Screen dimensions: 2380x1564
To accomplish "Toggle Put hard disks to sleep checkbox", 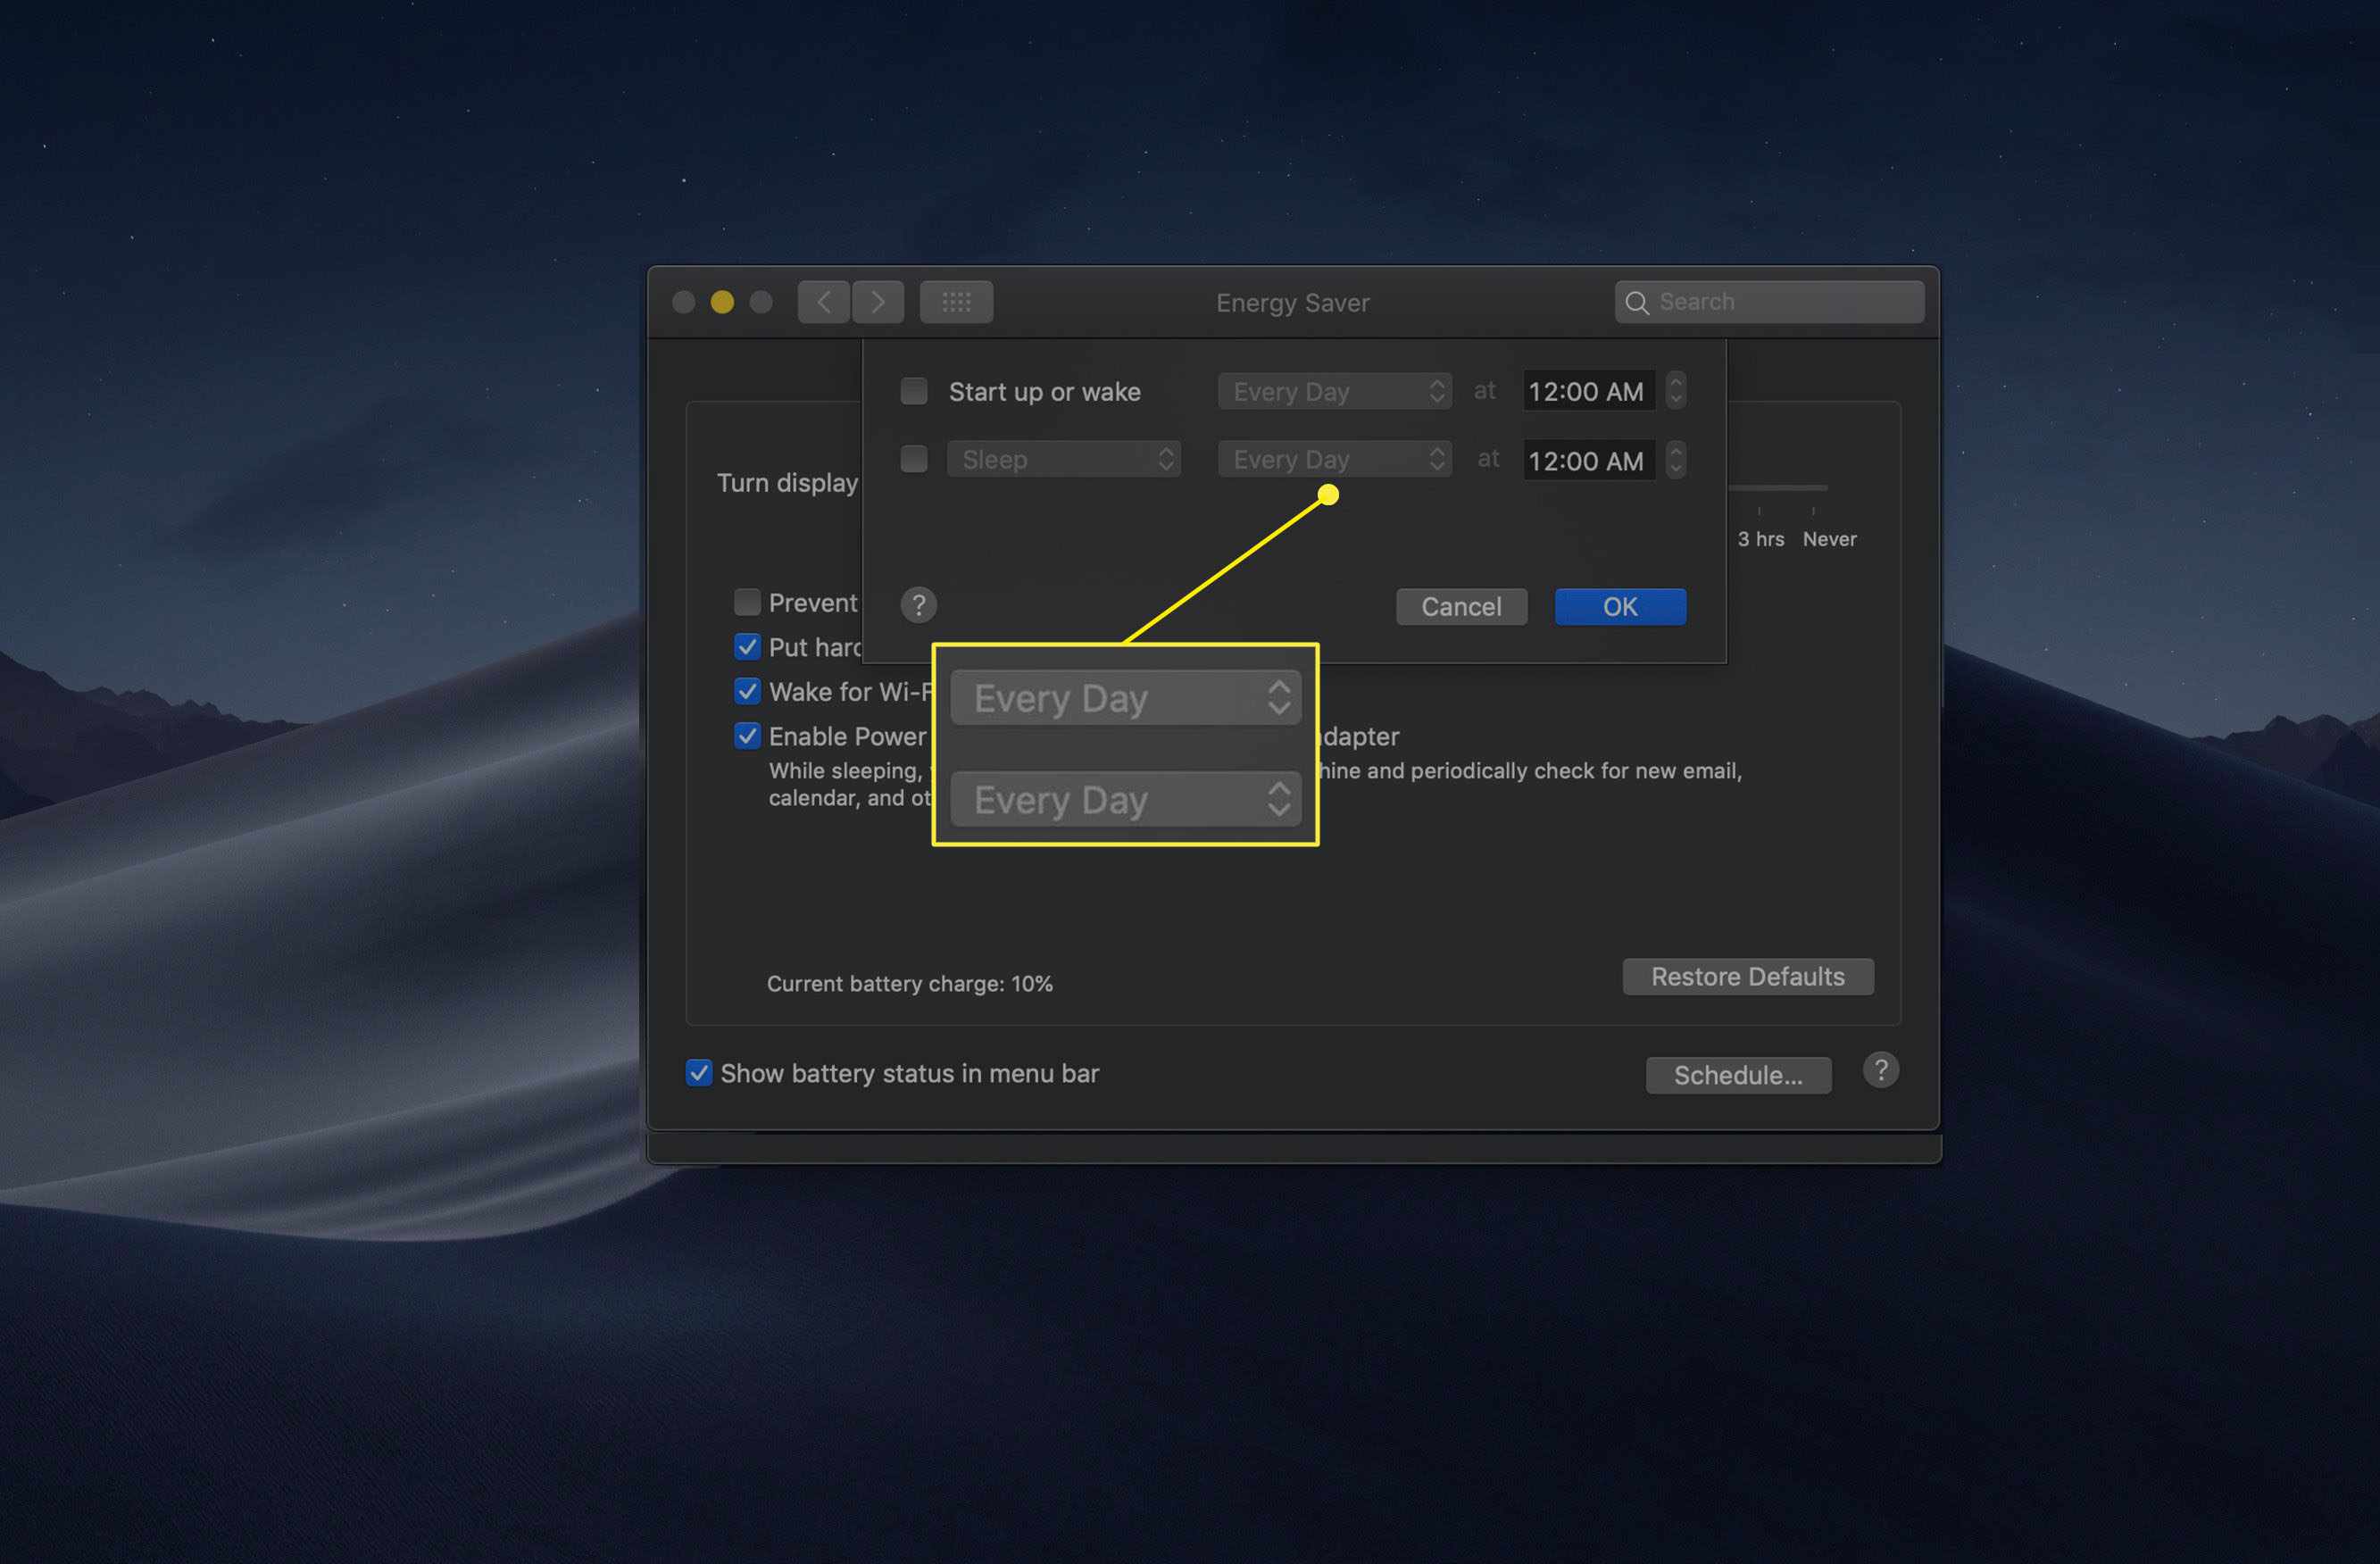I will pos(748,645).
